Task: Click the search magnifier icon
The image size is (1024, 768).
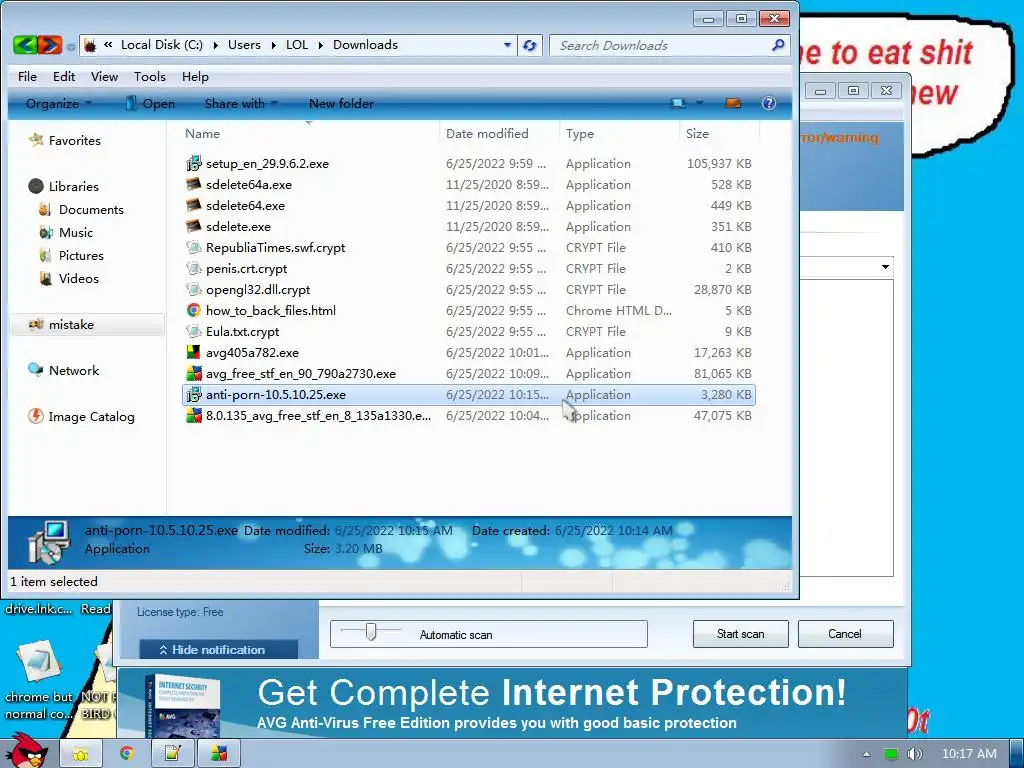Action: pyautogui.click(x=778, y=45)
